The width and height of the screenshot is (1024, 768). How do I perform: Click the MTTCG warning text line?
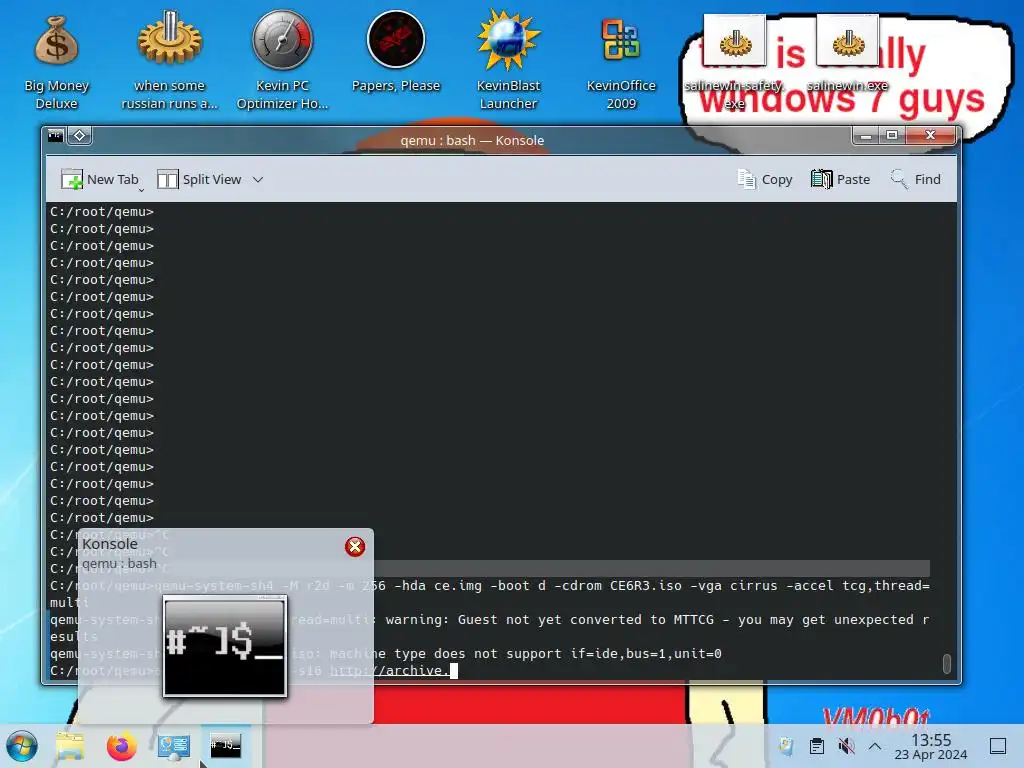click(x=490, y=628)
